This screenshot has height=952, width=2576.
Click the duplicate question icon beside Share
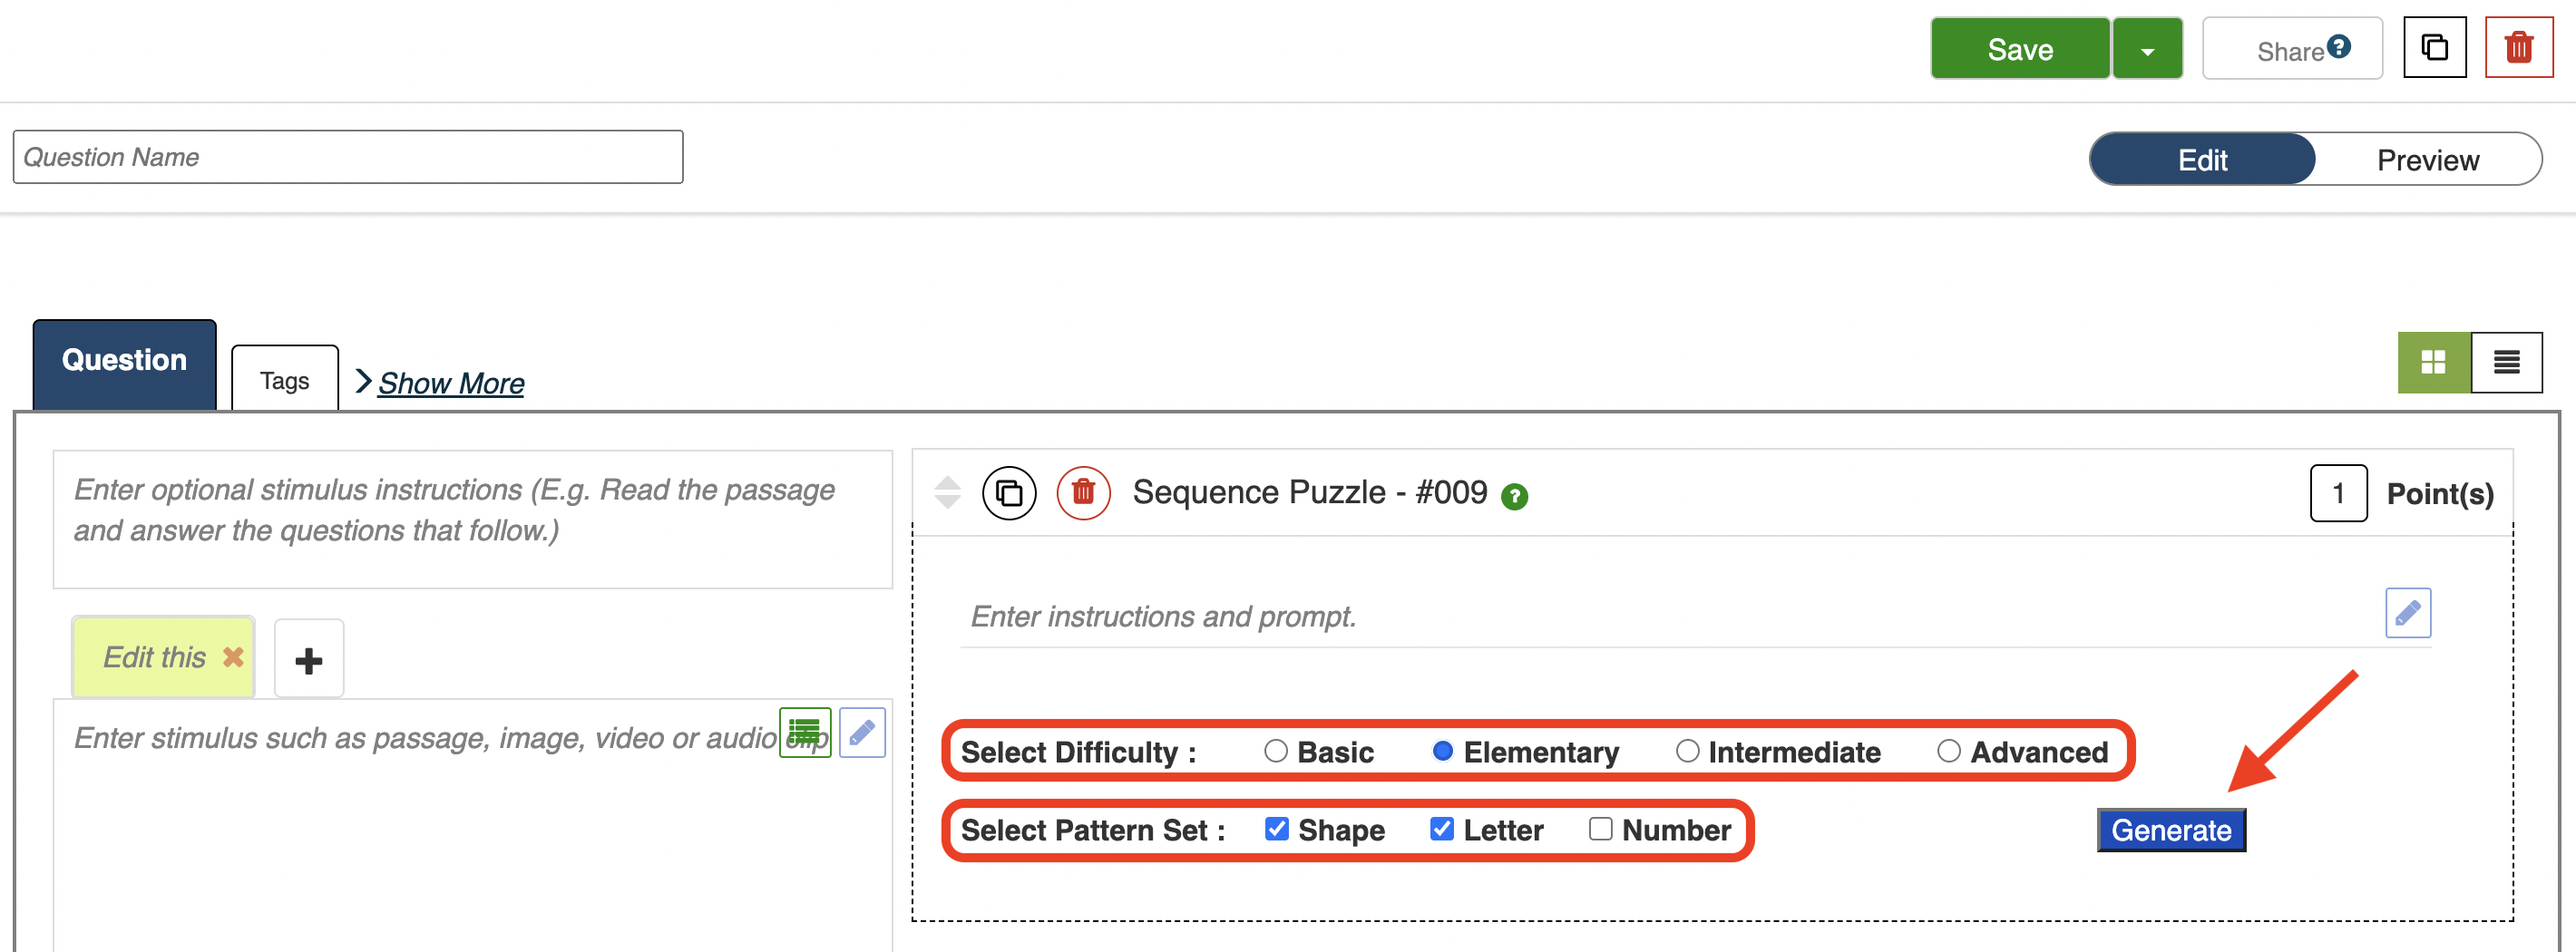tap(2433, 48)
